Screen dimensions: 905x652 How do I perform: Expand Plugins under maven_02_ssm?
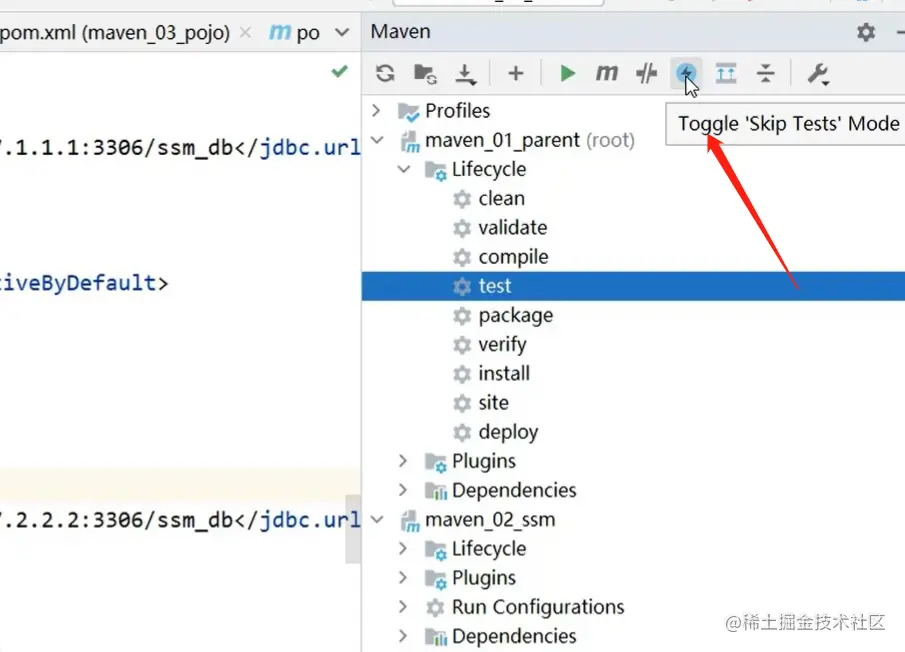(403, 578)
